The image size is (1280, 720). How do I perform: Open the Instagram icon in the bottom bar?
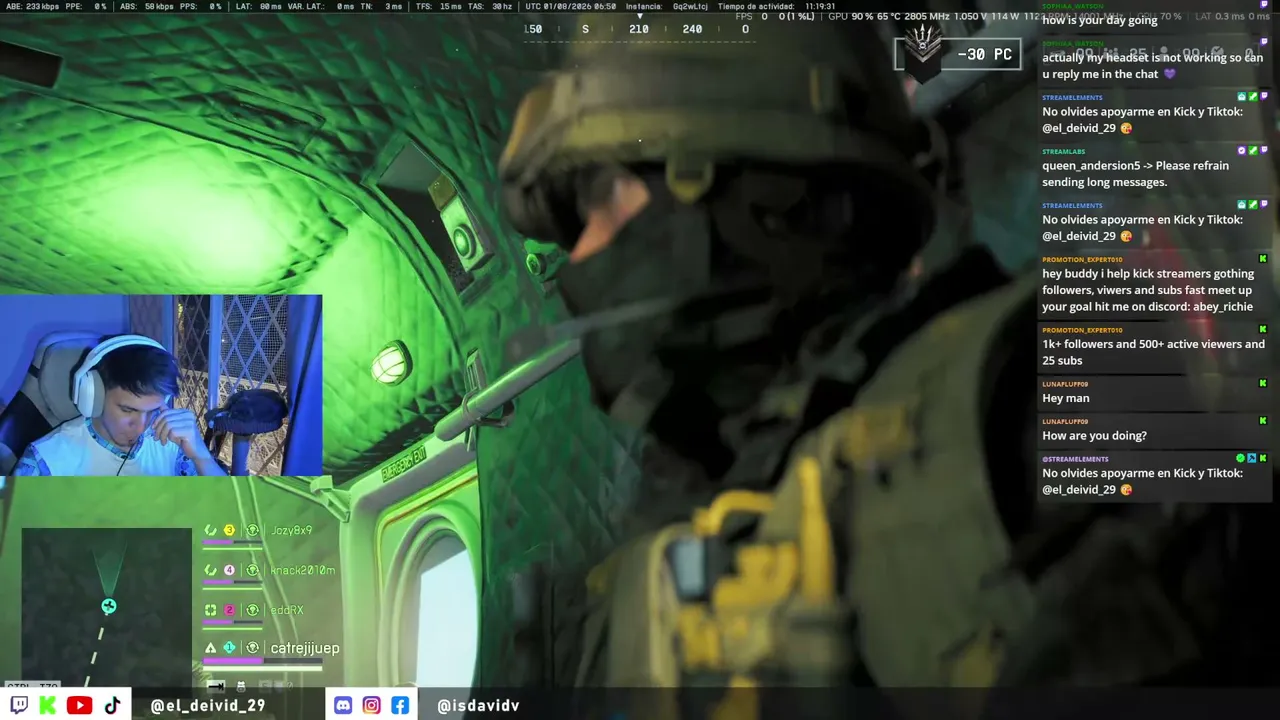pyautogui.click(x=372, y=705)
